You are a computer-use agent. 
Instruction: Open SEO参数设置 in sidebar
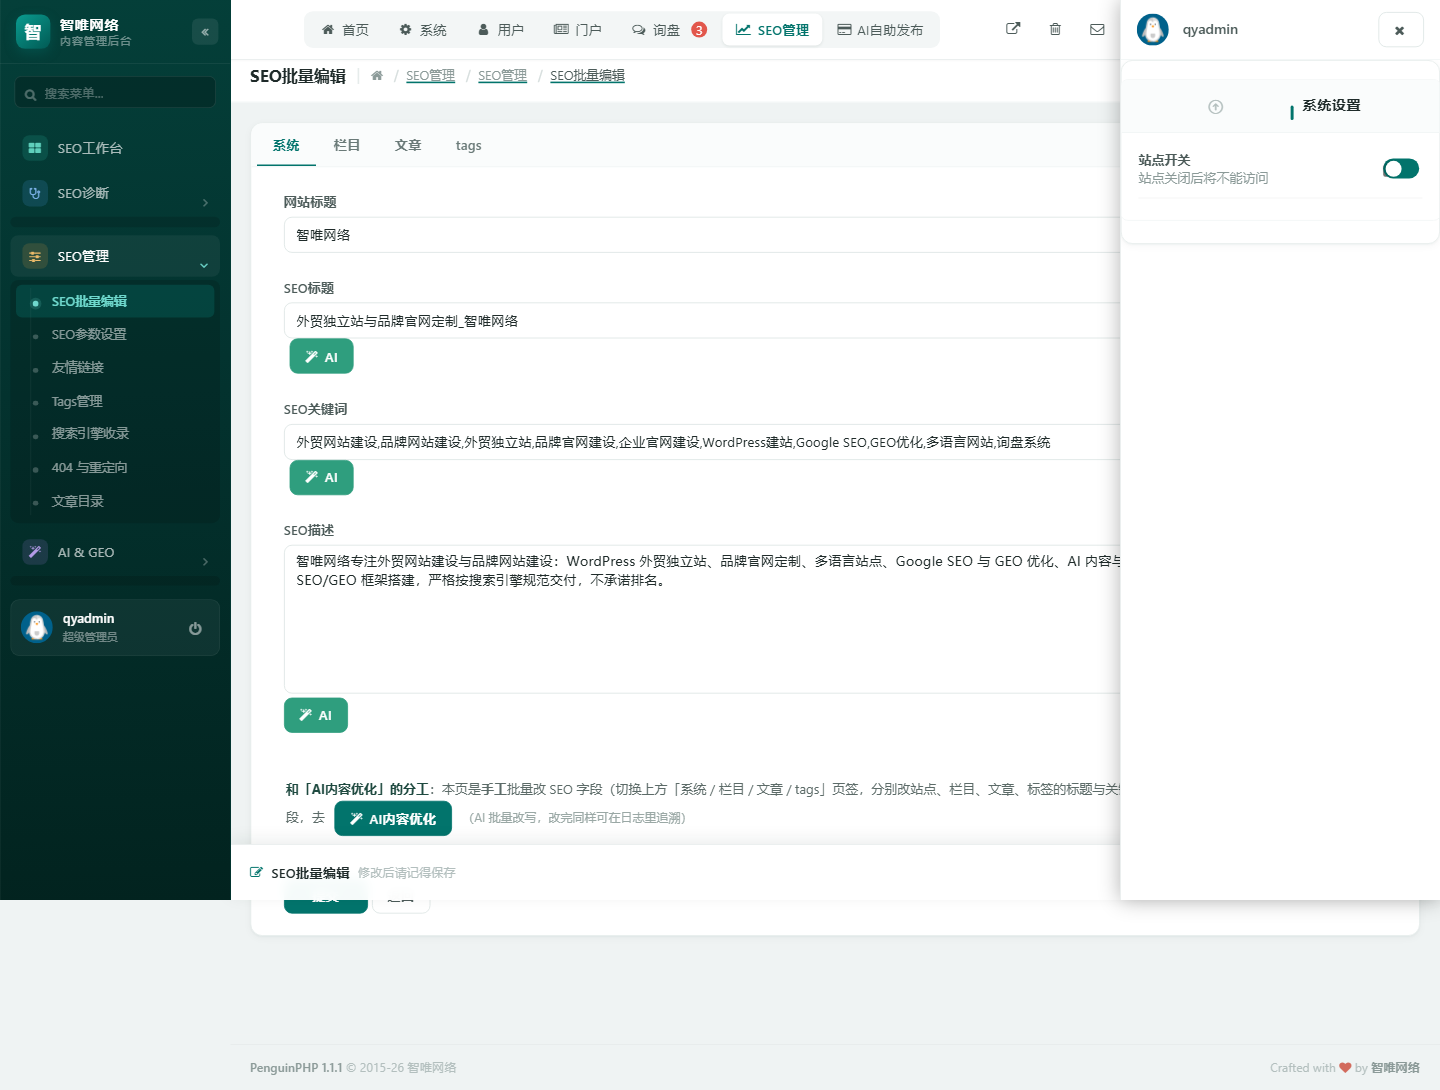[115, 335]
